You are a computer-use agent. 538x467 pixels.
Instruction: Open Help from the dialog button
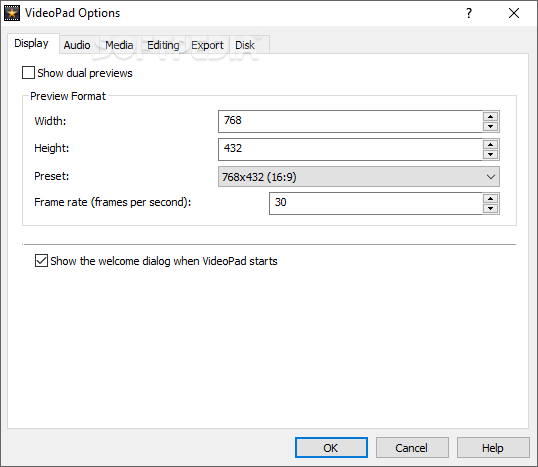[493, 448]
